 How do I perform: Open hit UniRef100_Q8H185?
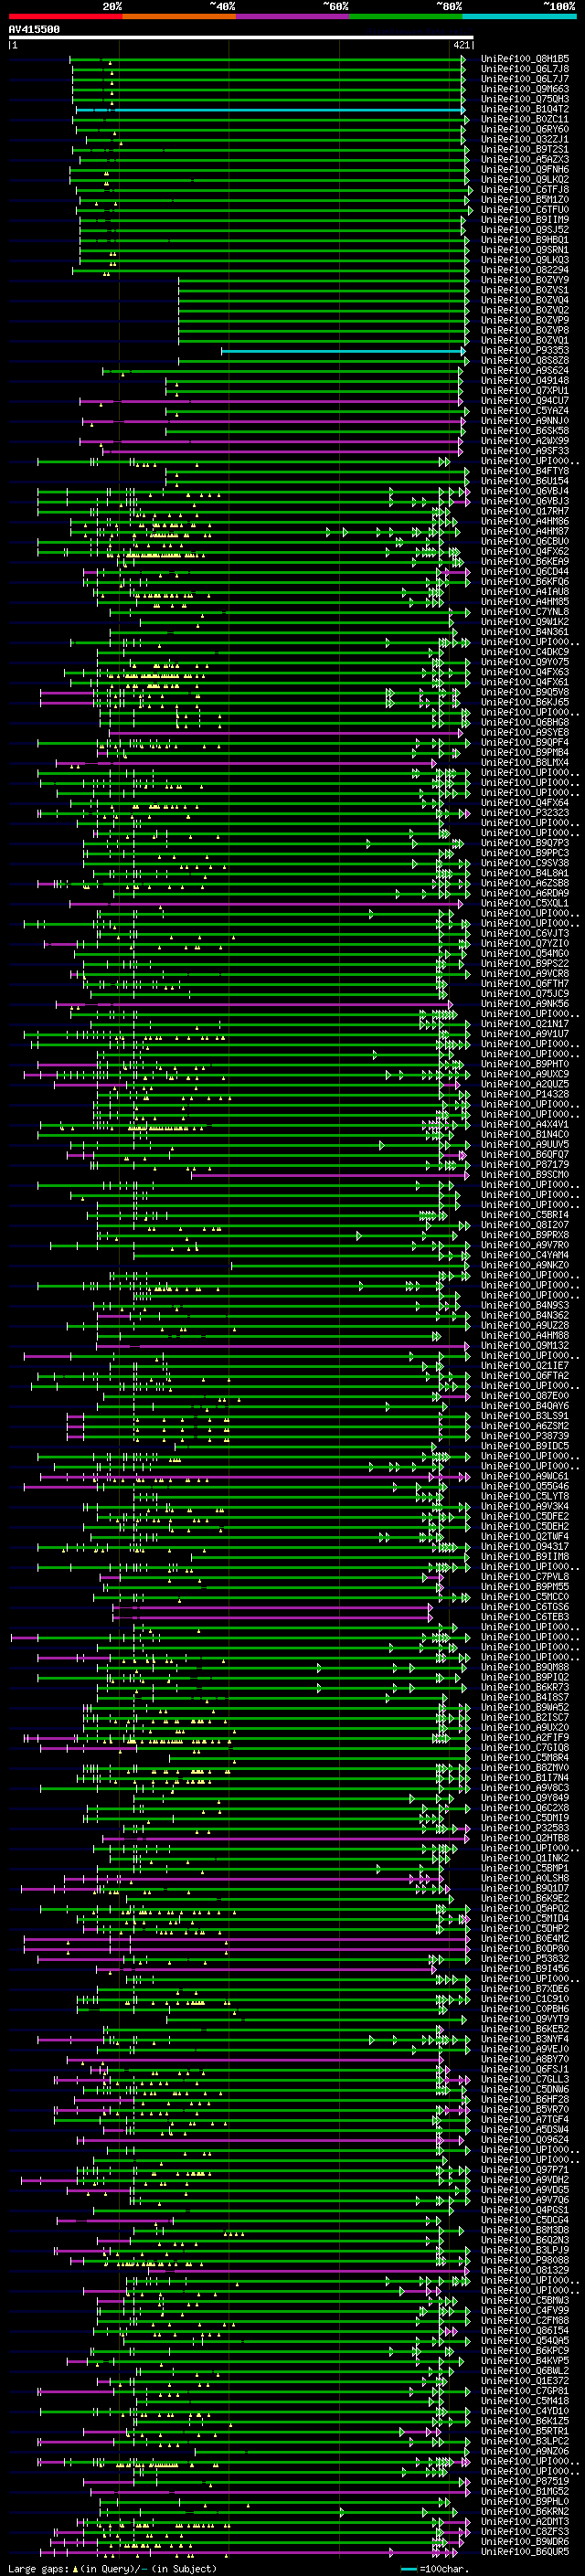(x=525, y=59)
